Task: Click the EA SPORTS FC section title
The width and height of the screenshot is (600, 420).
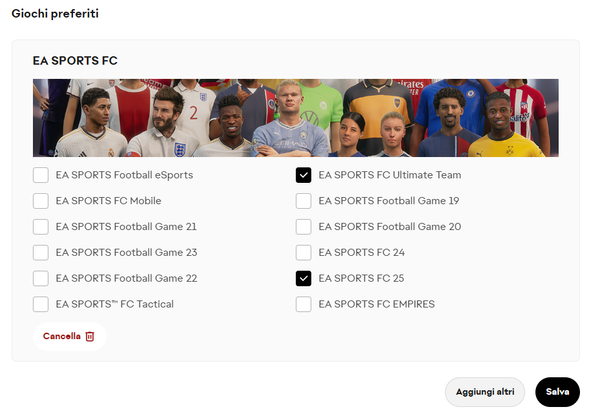Action: click(75, 61)
